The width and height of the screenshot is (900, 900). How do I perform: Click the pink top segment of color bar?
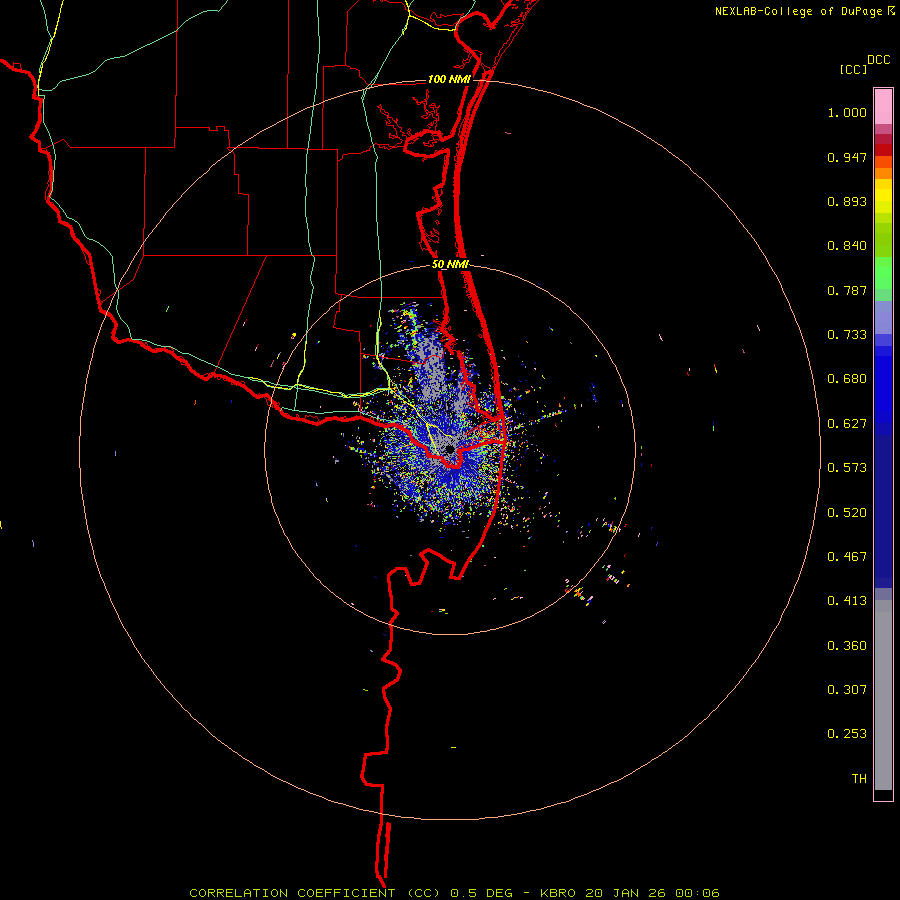[x=883, y=107]
